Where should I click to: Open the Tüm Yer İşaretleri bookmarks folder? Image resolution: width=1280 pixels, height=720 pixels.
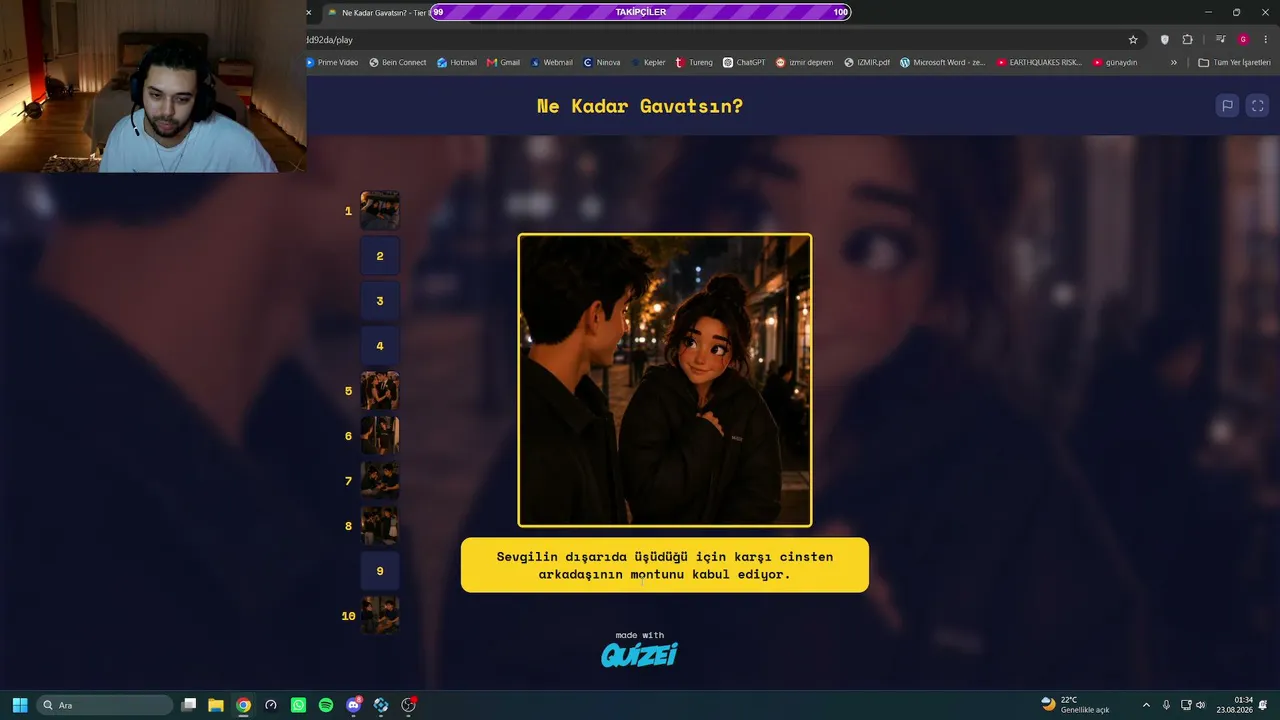1234,62
